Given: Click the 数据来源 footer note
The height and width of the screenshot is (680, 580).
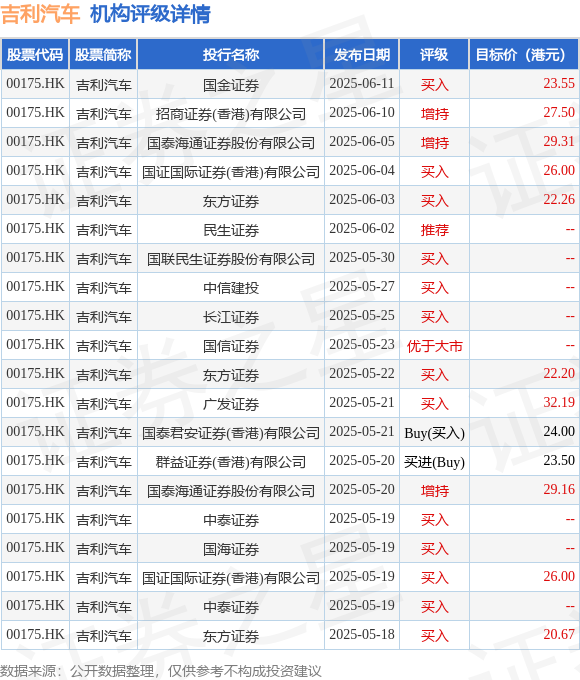Looking at the screenshot, I should tap(161, 671).
